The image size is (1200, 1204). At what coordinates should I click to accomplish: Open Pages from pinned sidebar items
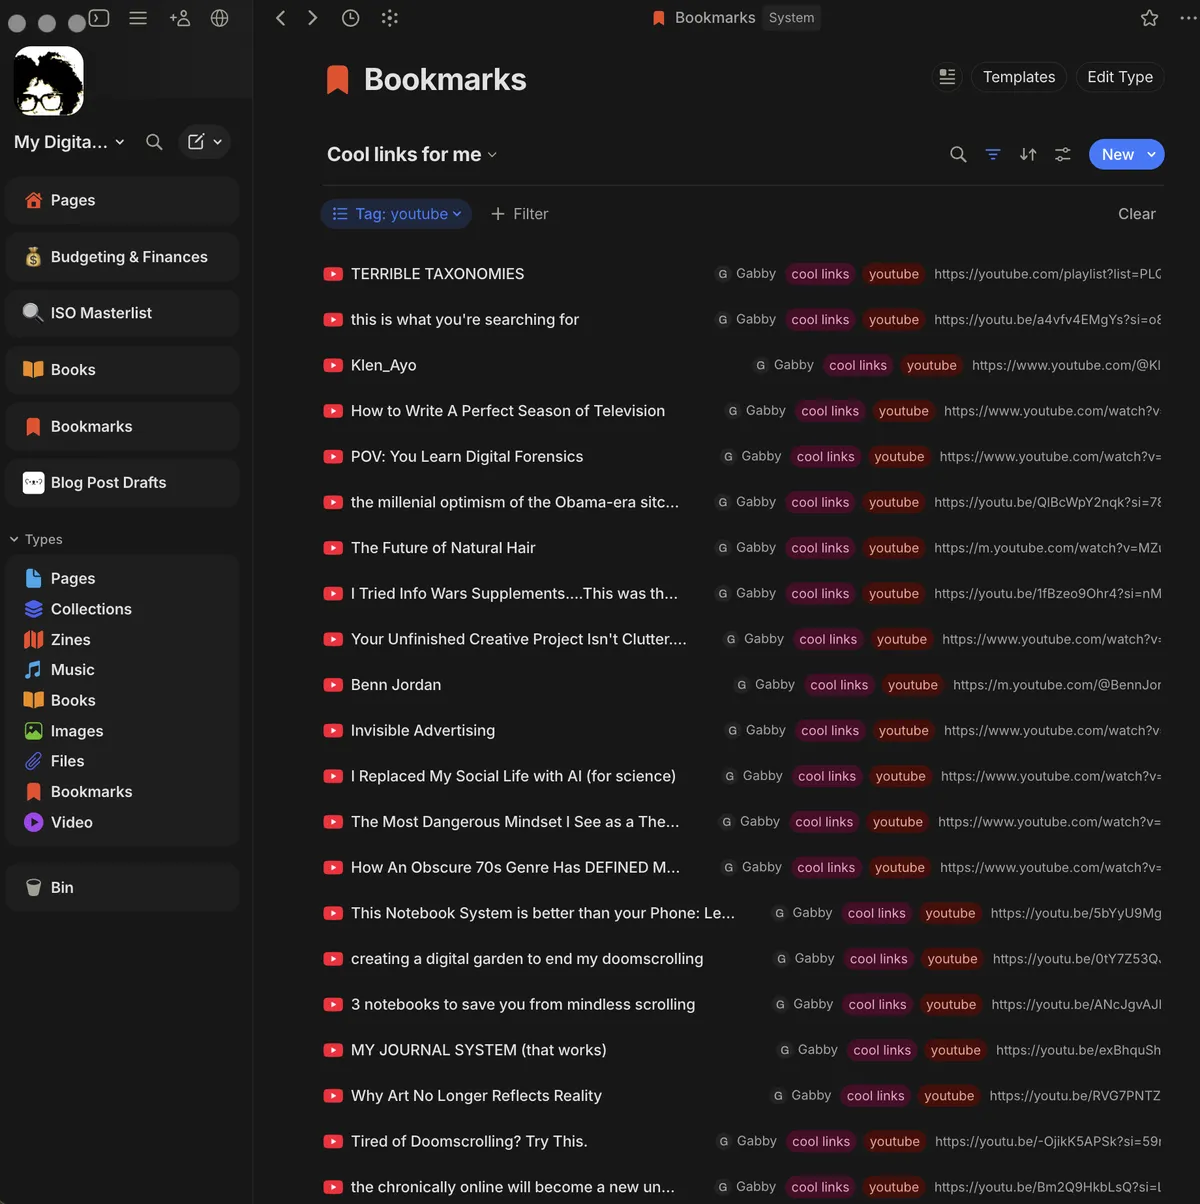coord(121,200)
